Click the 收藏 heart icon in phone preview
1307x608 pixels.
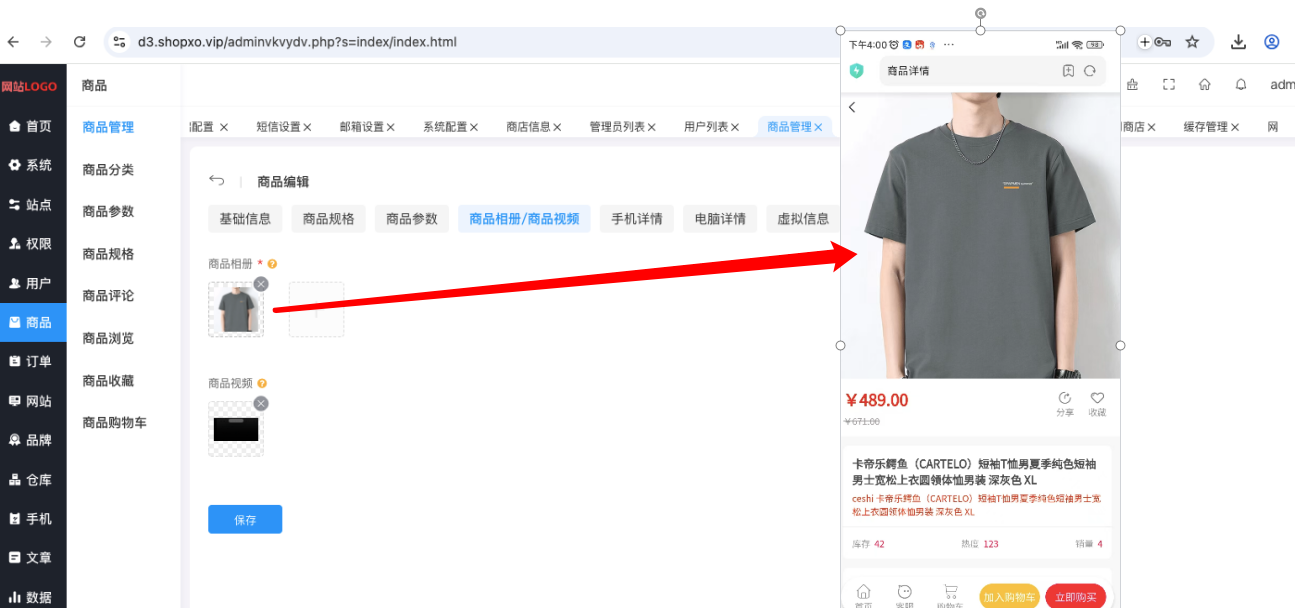coord(1097,398)
